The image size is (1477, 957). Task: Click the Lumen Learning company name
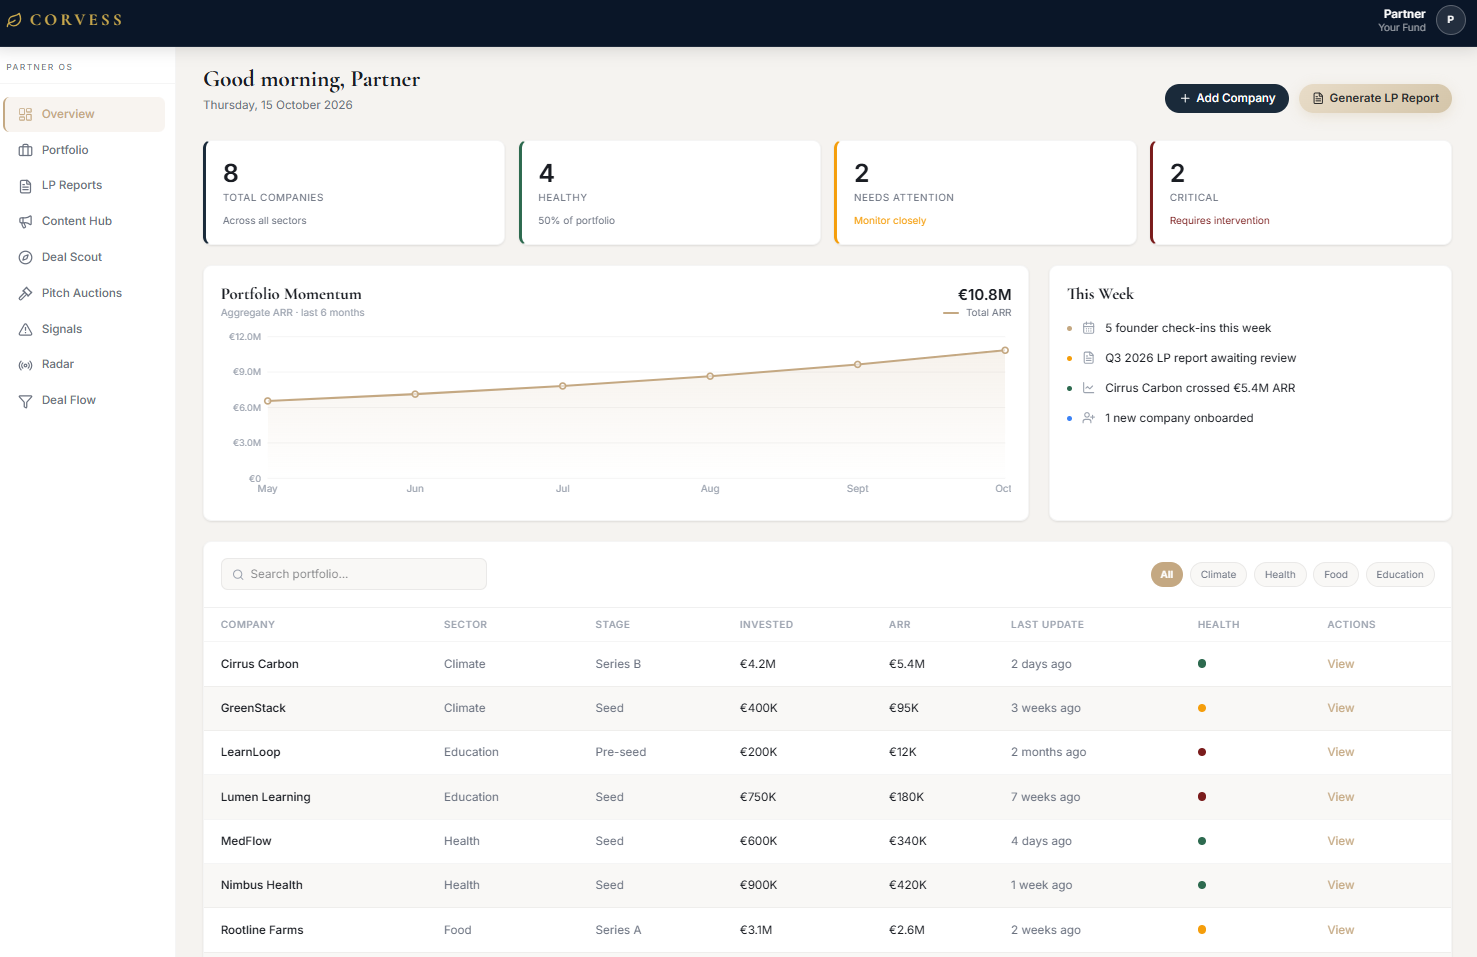[x=266, y=797]
